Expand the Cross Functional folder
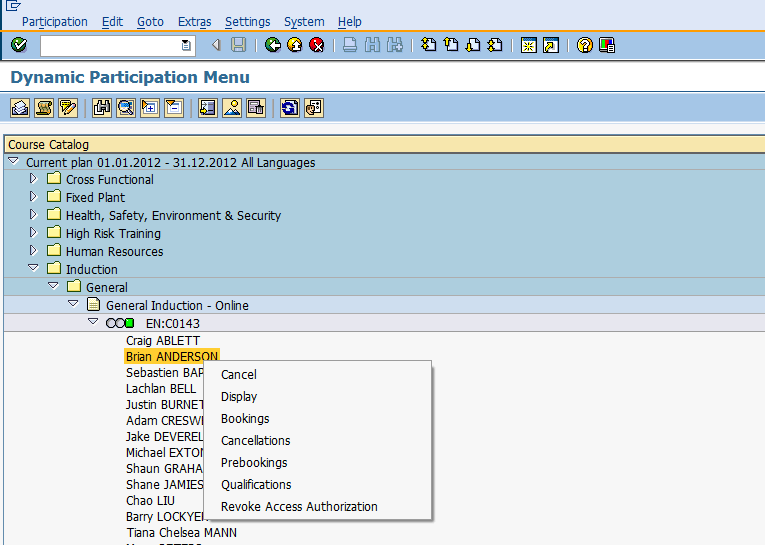Screen dimensions: 765x545 point(33,179)
